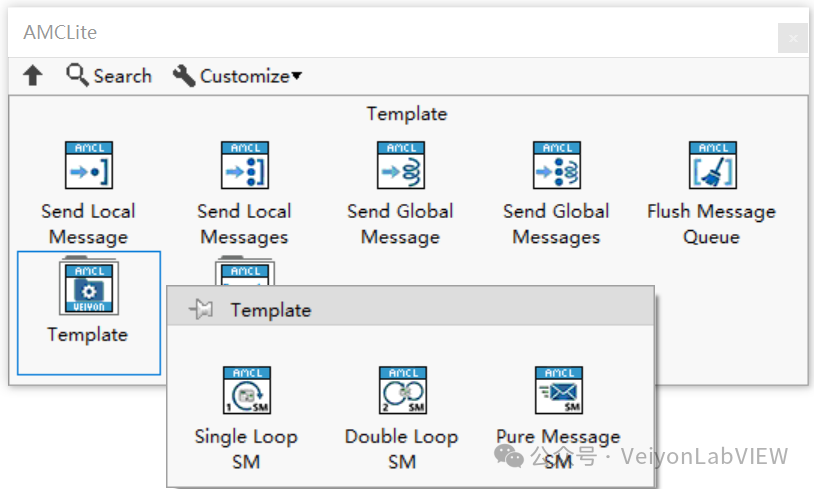This screenshot has height=489, width=814.
Task: Click the 'Send Local Message' label
Action: [88, 224]
